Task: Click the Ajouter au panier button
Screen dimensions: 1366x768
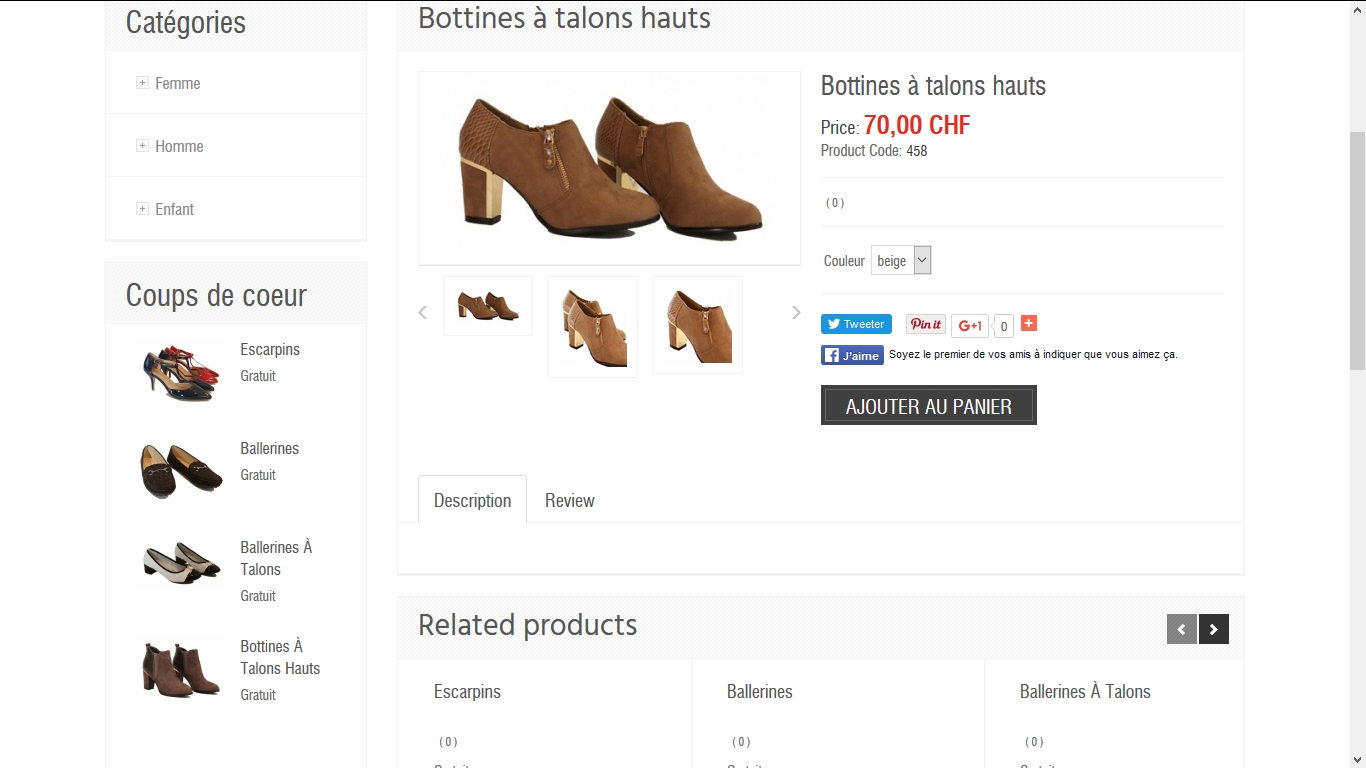Action: click(x=928, y=406)
